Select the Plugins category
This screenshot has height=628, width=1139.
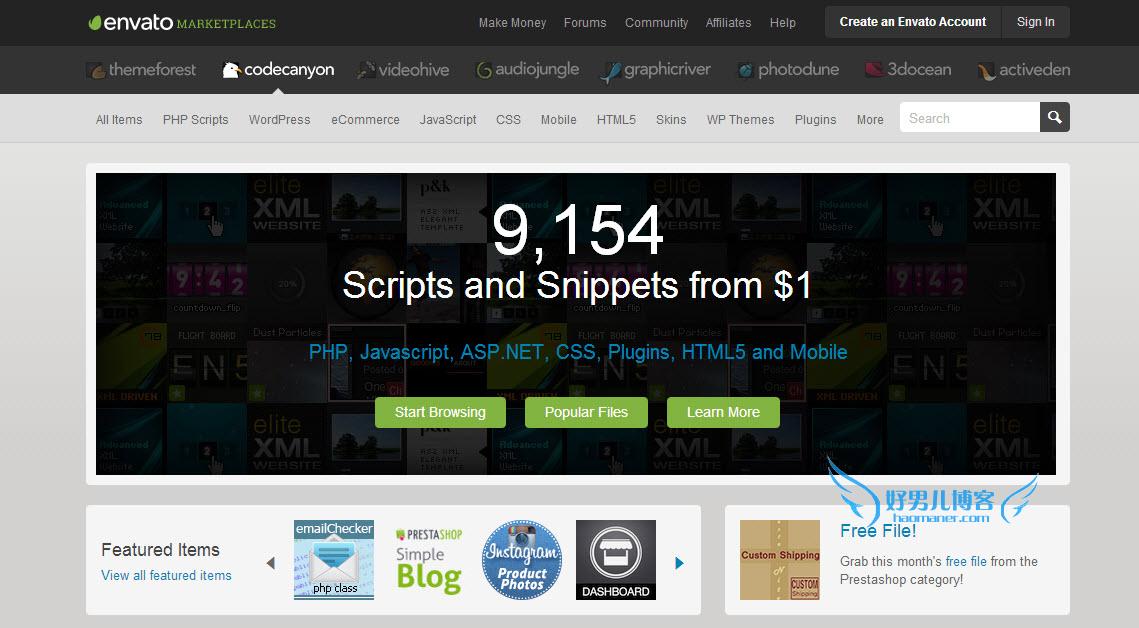point(816,120)
